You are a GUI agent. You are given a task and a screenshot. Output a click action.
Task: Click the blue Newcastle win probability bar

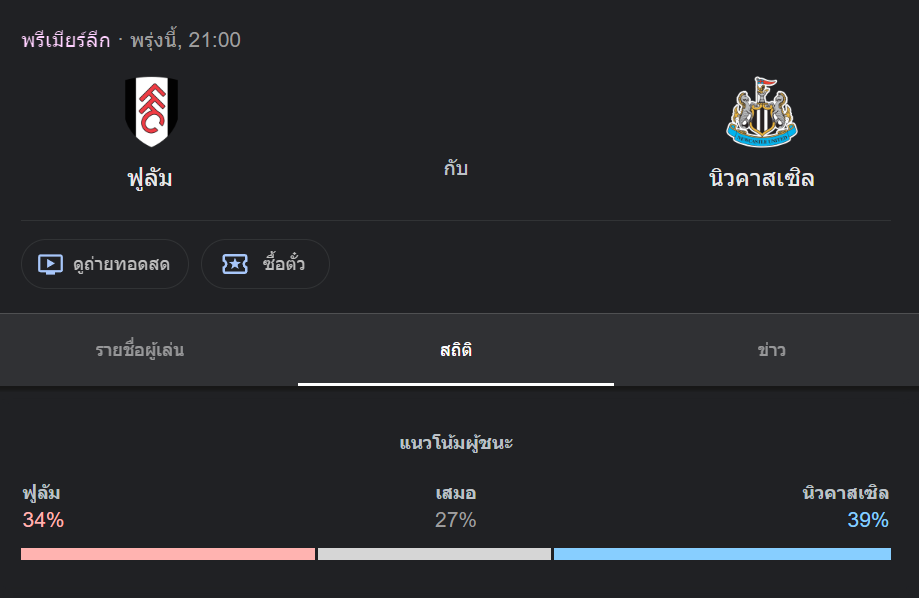pos(722,554)
